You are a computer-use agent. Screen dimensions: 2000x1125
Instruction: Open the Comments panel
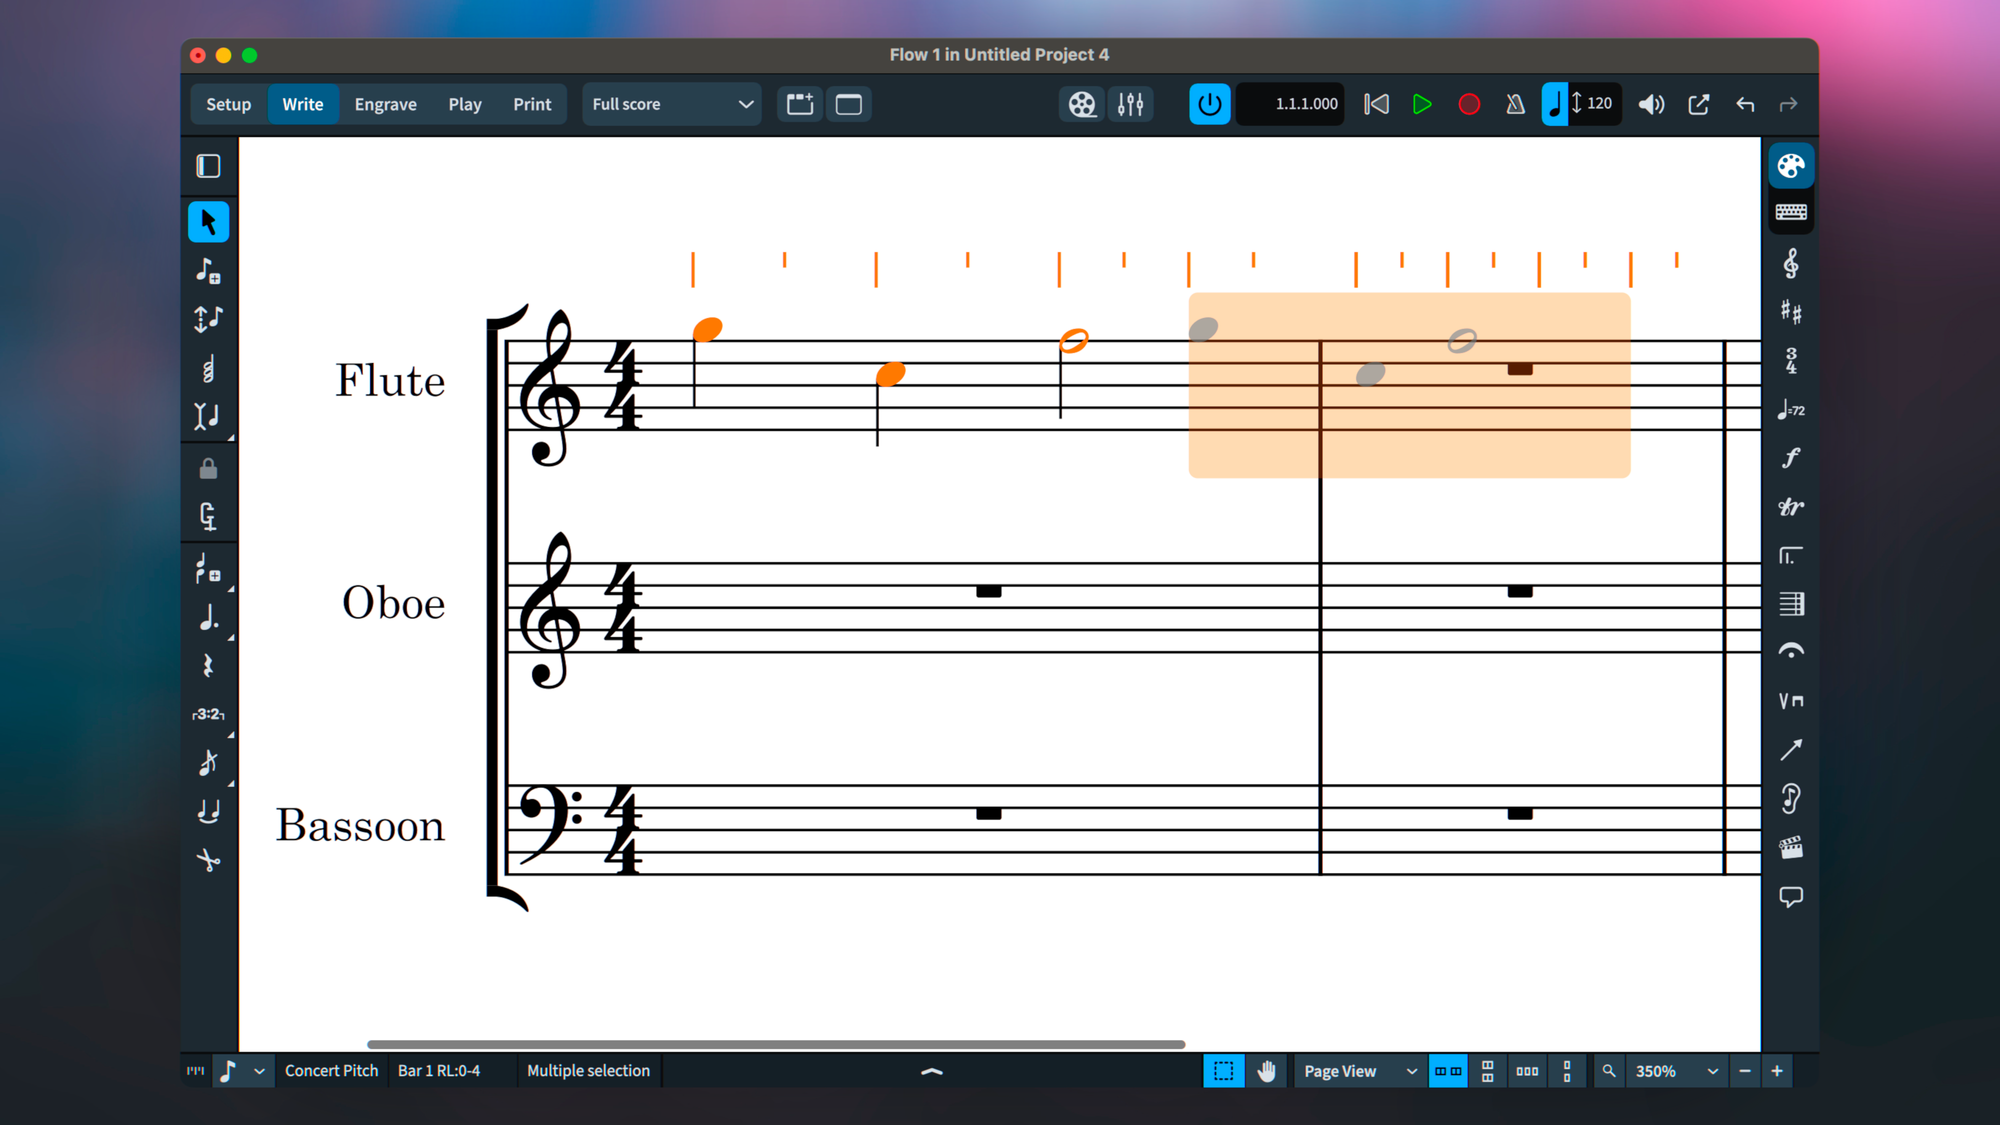[1790, 897]
